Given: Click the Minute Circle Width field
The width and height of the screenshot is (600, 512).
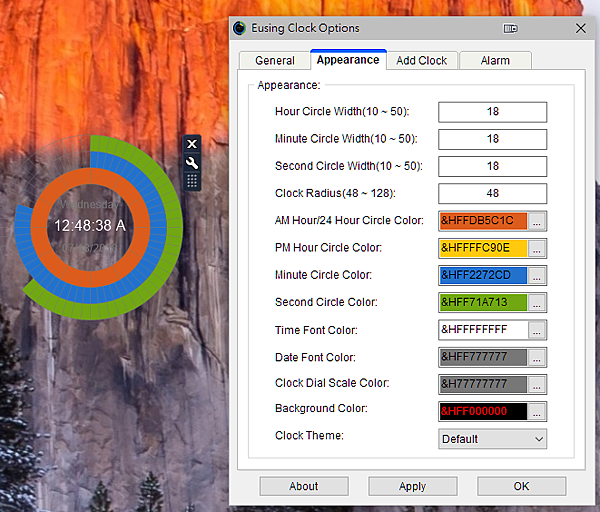Looking at the screenshot, I should coord(492,139).
